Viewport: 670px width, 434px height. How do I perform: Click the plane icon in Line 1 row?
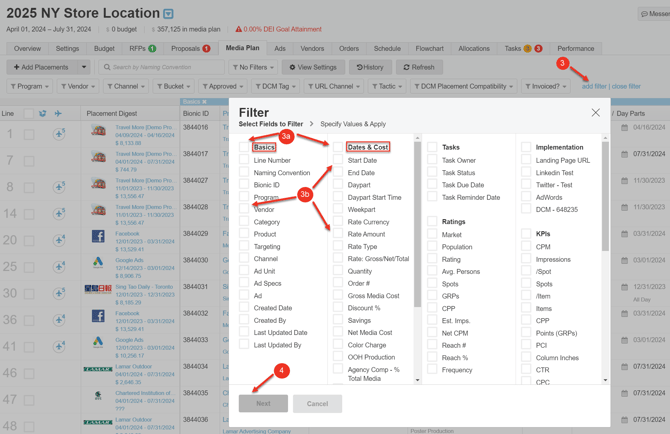point(59,134)
